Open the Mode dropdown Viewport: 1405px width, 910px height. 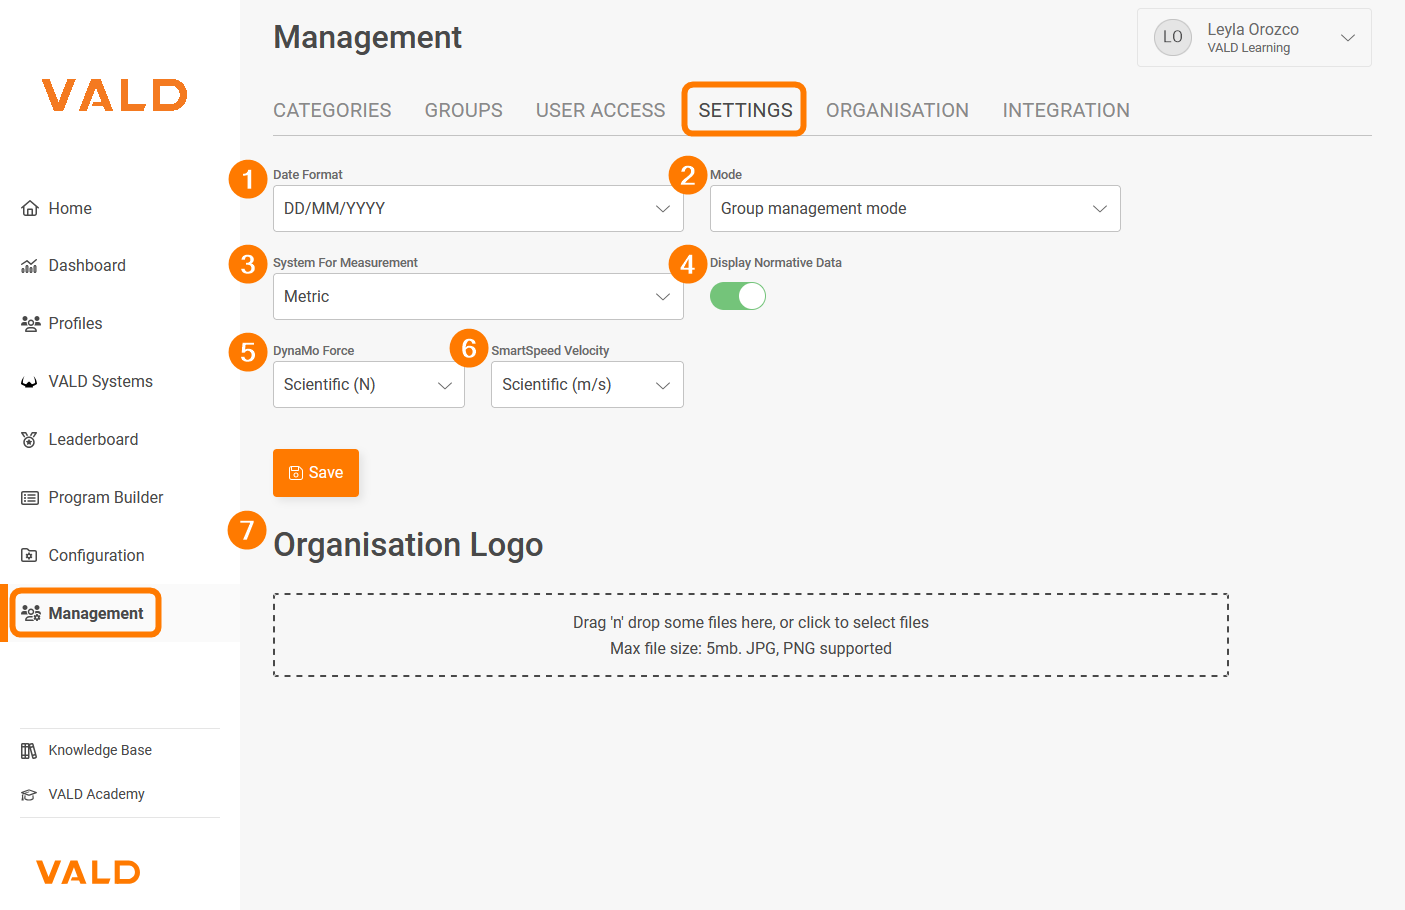click(915, 208)
